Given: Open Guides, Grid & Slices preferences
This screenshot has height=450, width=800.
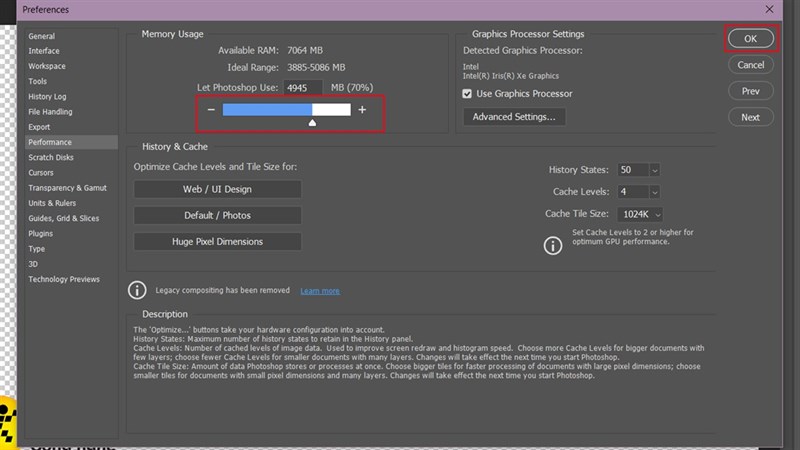Looking at the screenshot, I should (x=71, y=218).
